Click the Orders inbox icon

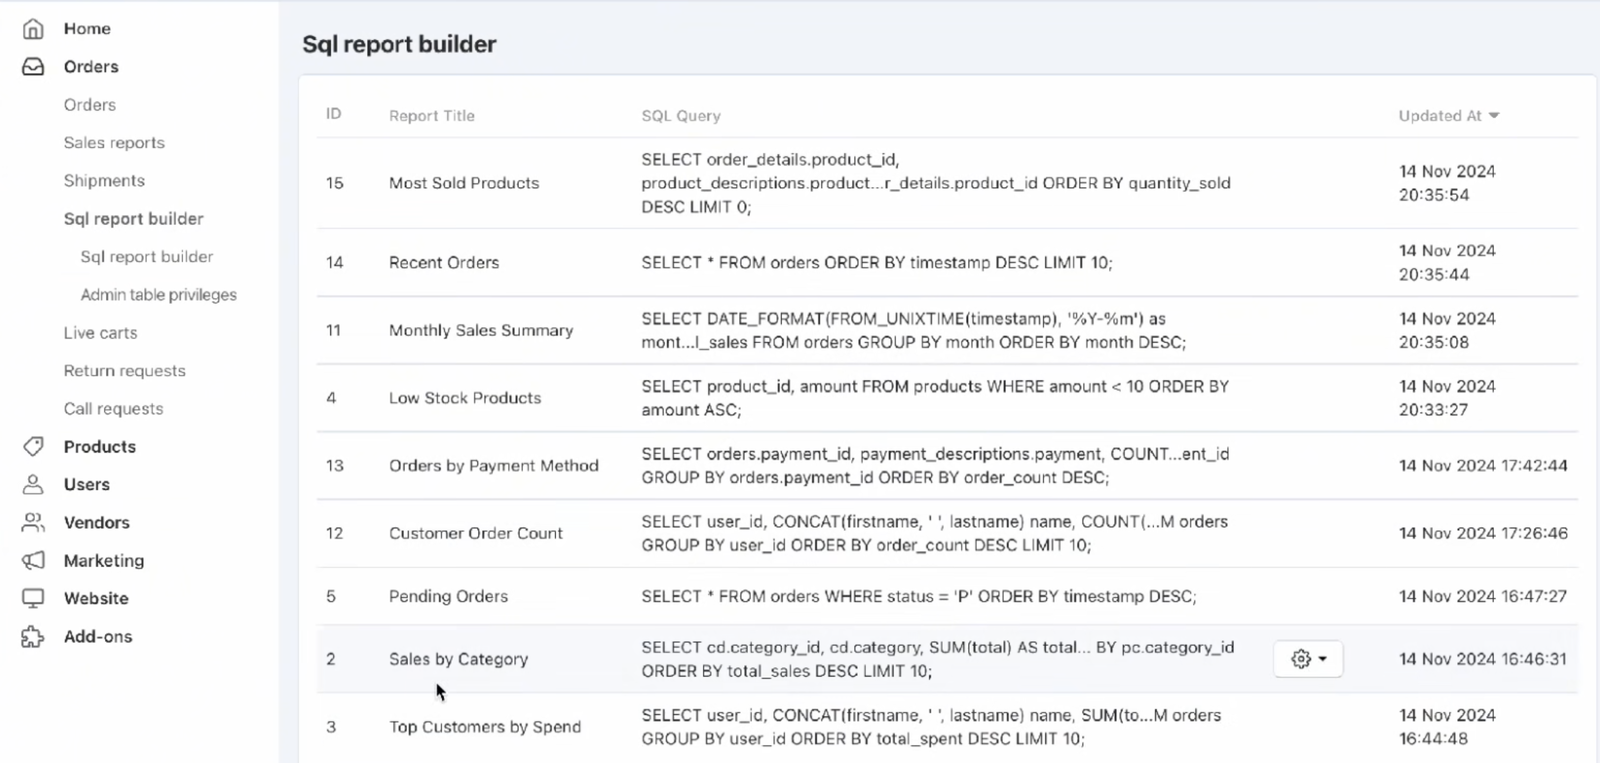click(33, 67)
